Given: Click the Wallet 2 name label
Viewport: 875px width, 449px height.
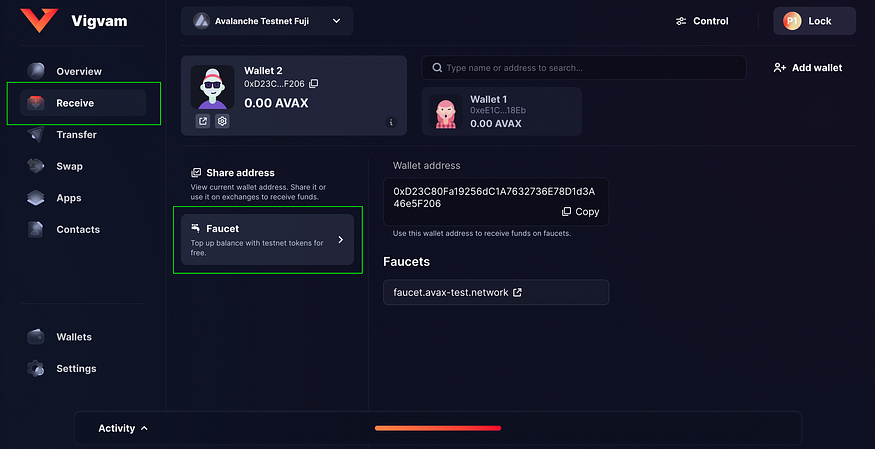Looking at the screenshot, I should 263,71.
